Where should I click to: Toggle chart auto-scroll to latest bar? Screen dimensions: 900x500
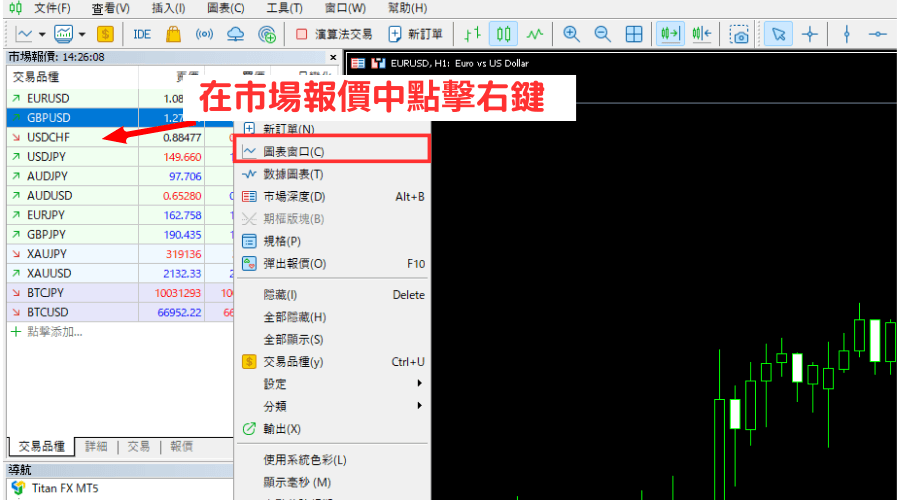668,34
